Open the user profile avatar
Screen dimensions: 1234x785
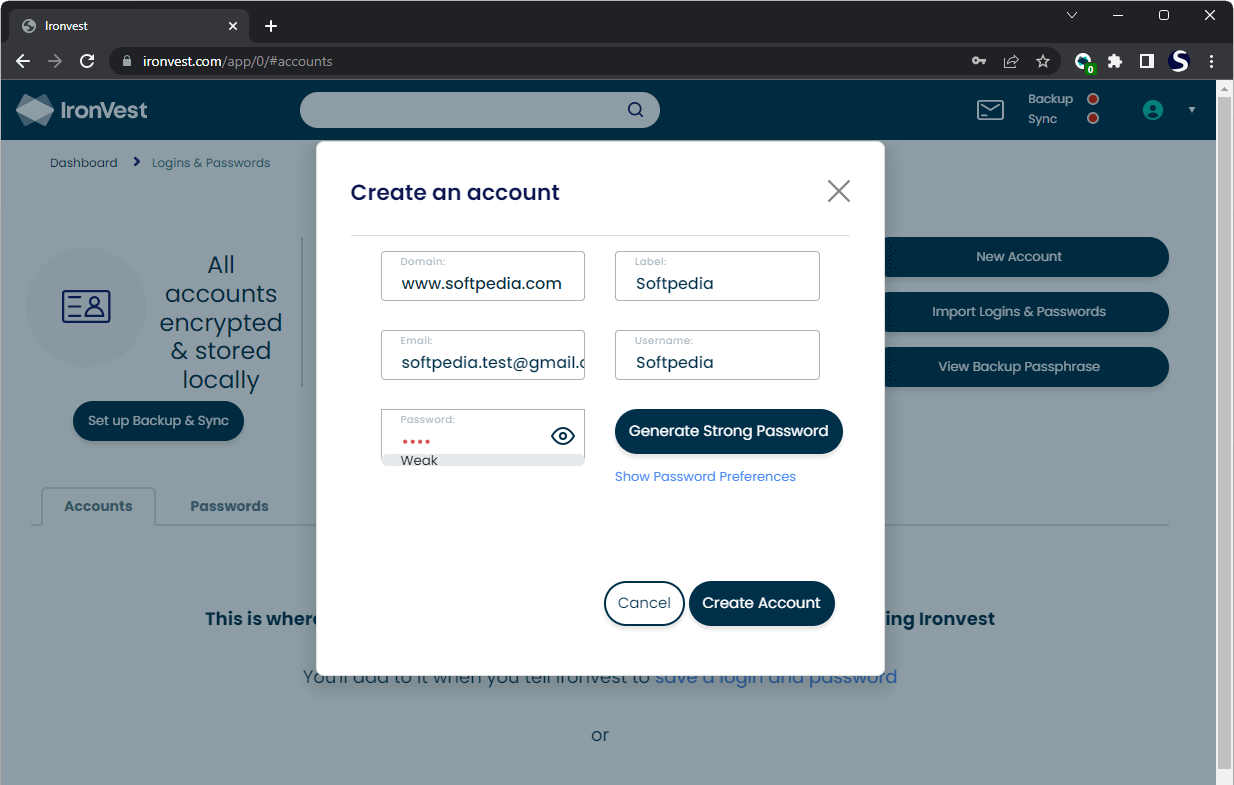1153,110
